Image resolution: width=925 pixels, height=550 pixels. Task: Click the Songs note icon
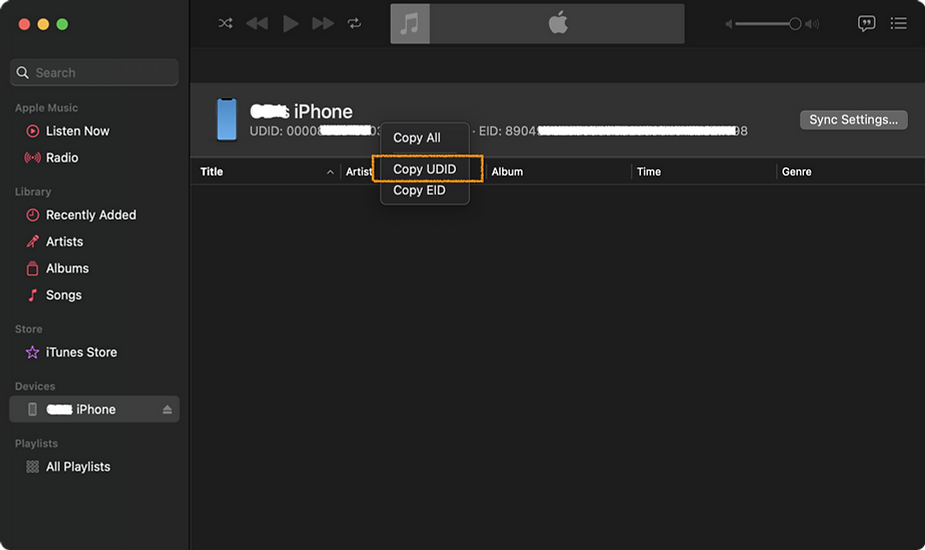coord(33,295)
